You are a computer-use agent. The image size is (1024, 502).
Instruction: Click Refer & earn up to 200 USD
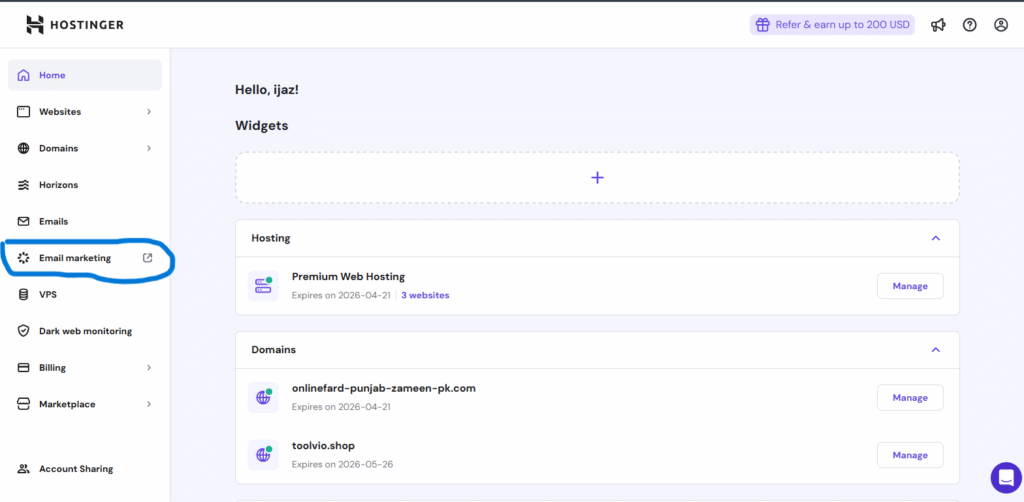(x=833, y=25)
